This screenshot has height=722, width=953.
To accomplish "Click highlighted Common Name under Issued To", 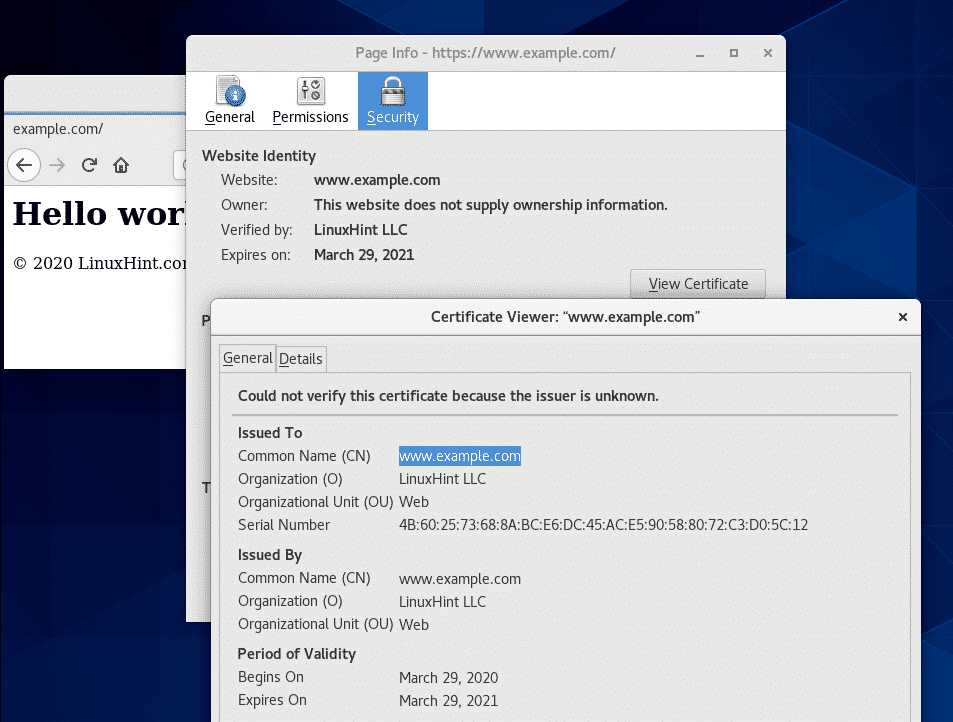I will (x=460, y=456).
